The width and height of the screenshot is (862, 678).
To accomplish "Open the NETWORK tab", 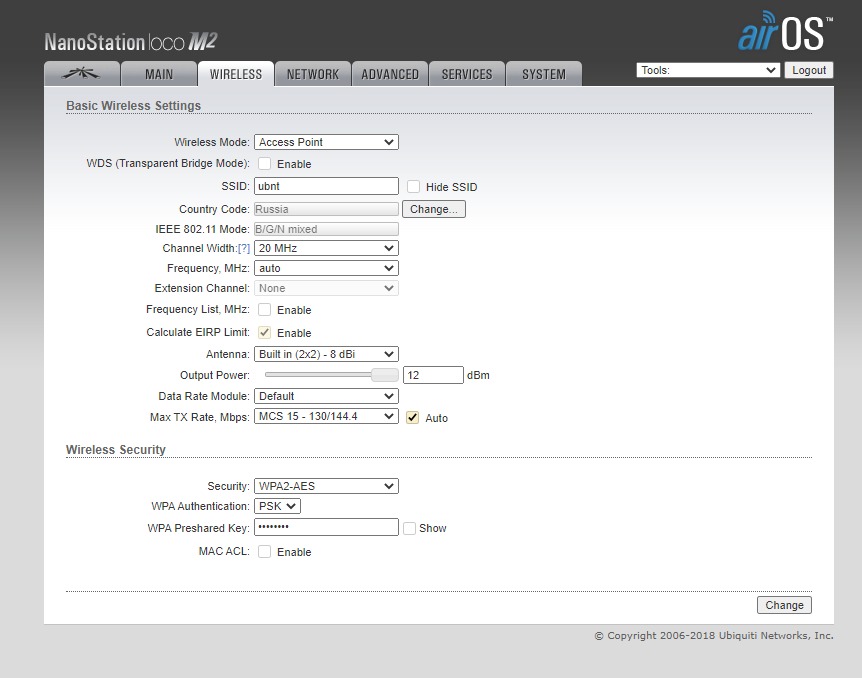I will [313, 74].
